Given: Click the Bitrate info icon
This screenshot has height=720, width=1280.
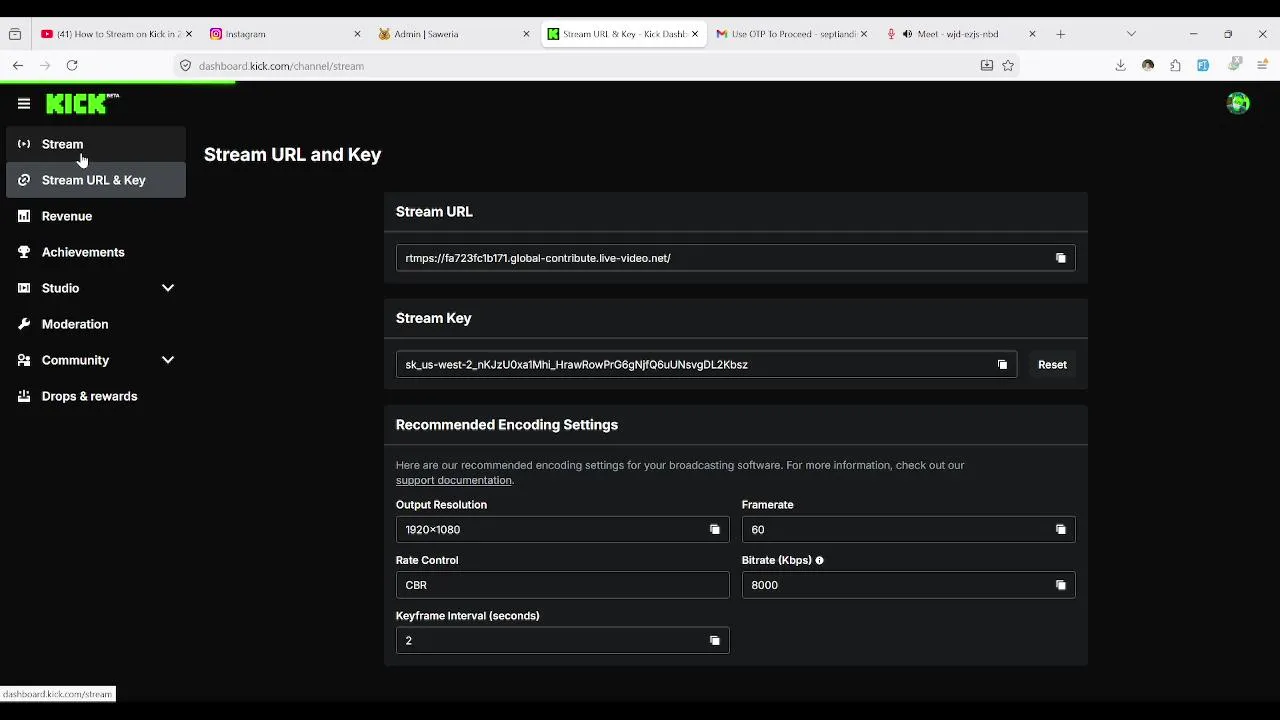Looking at the screenshot, I should pyautogui.click(x=819, y=561).
